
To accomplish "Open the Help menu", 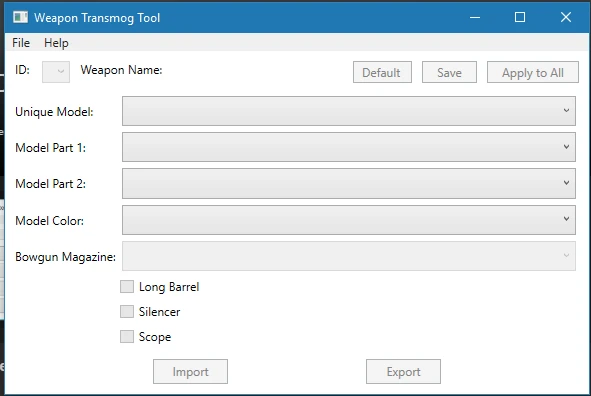I will 56,43.
